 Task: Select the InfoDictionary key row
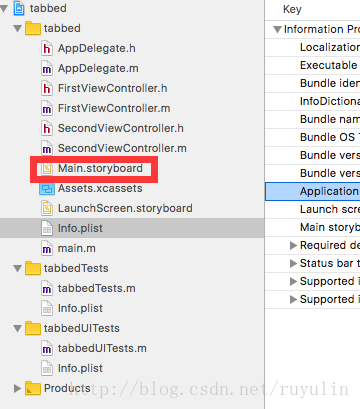(313, 101)
